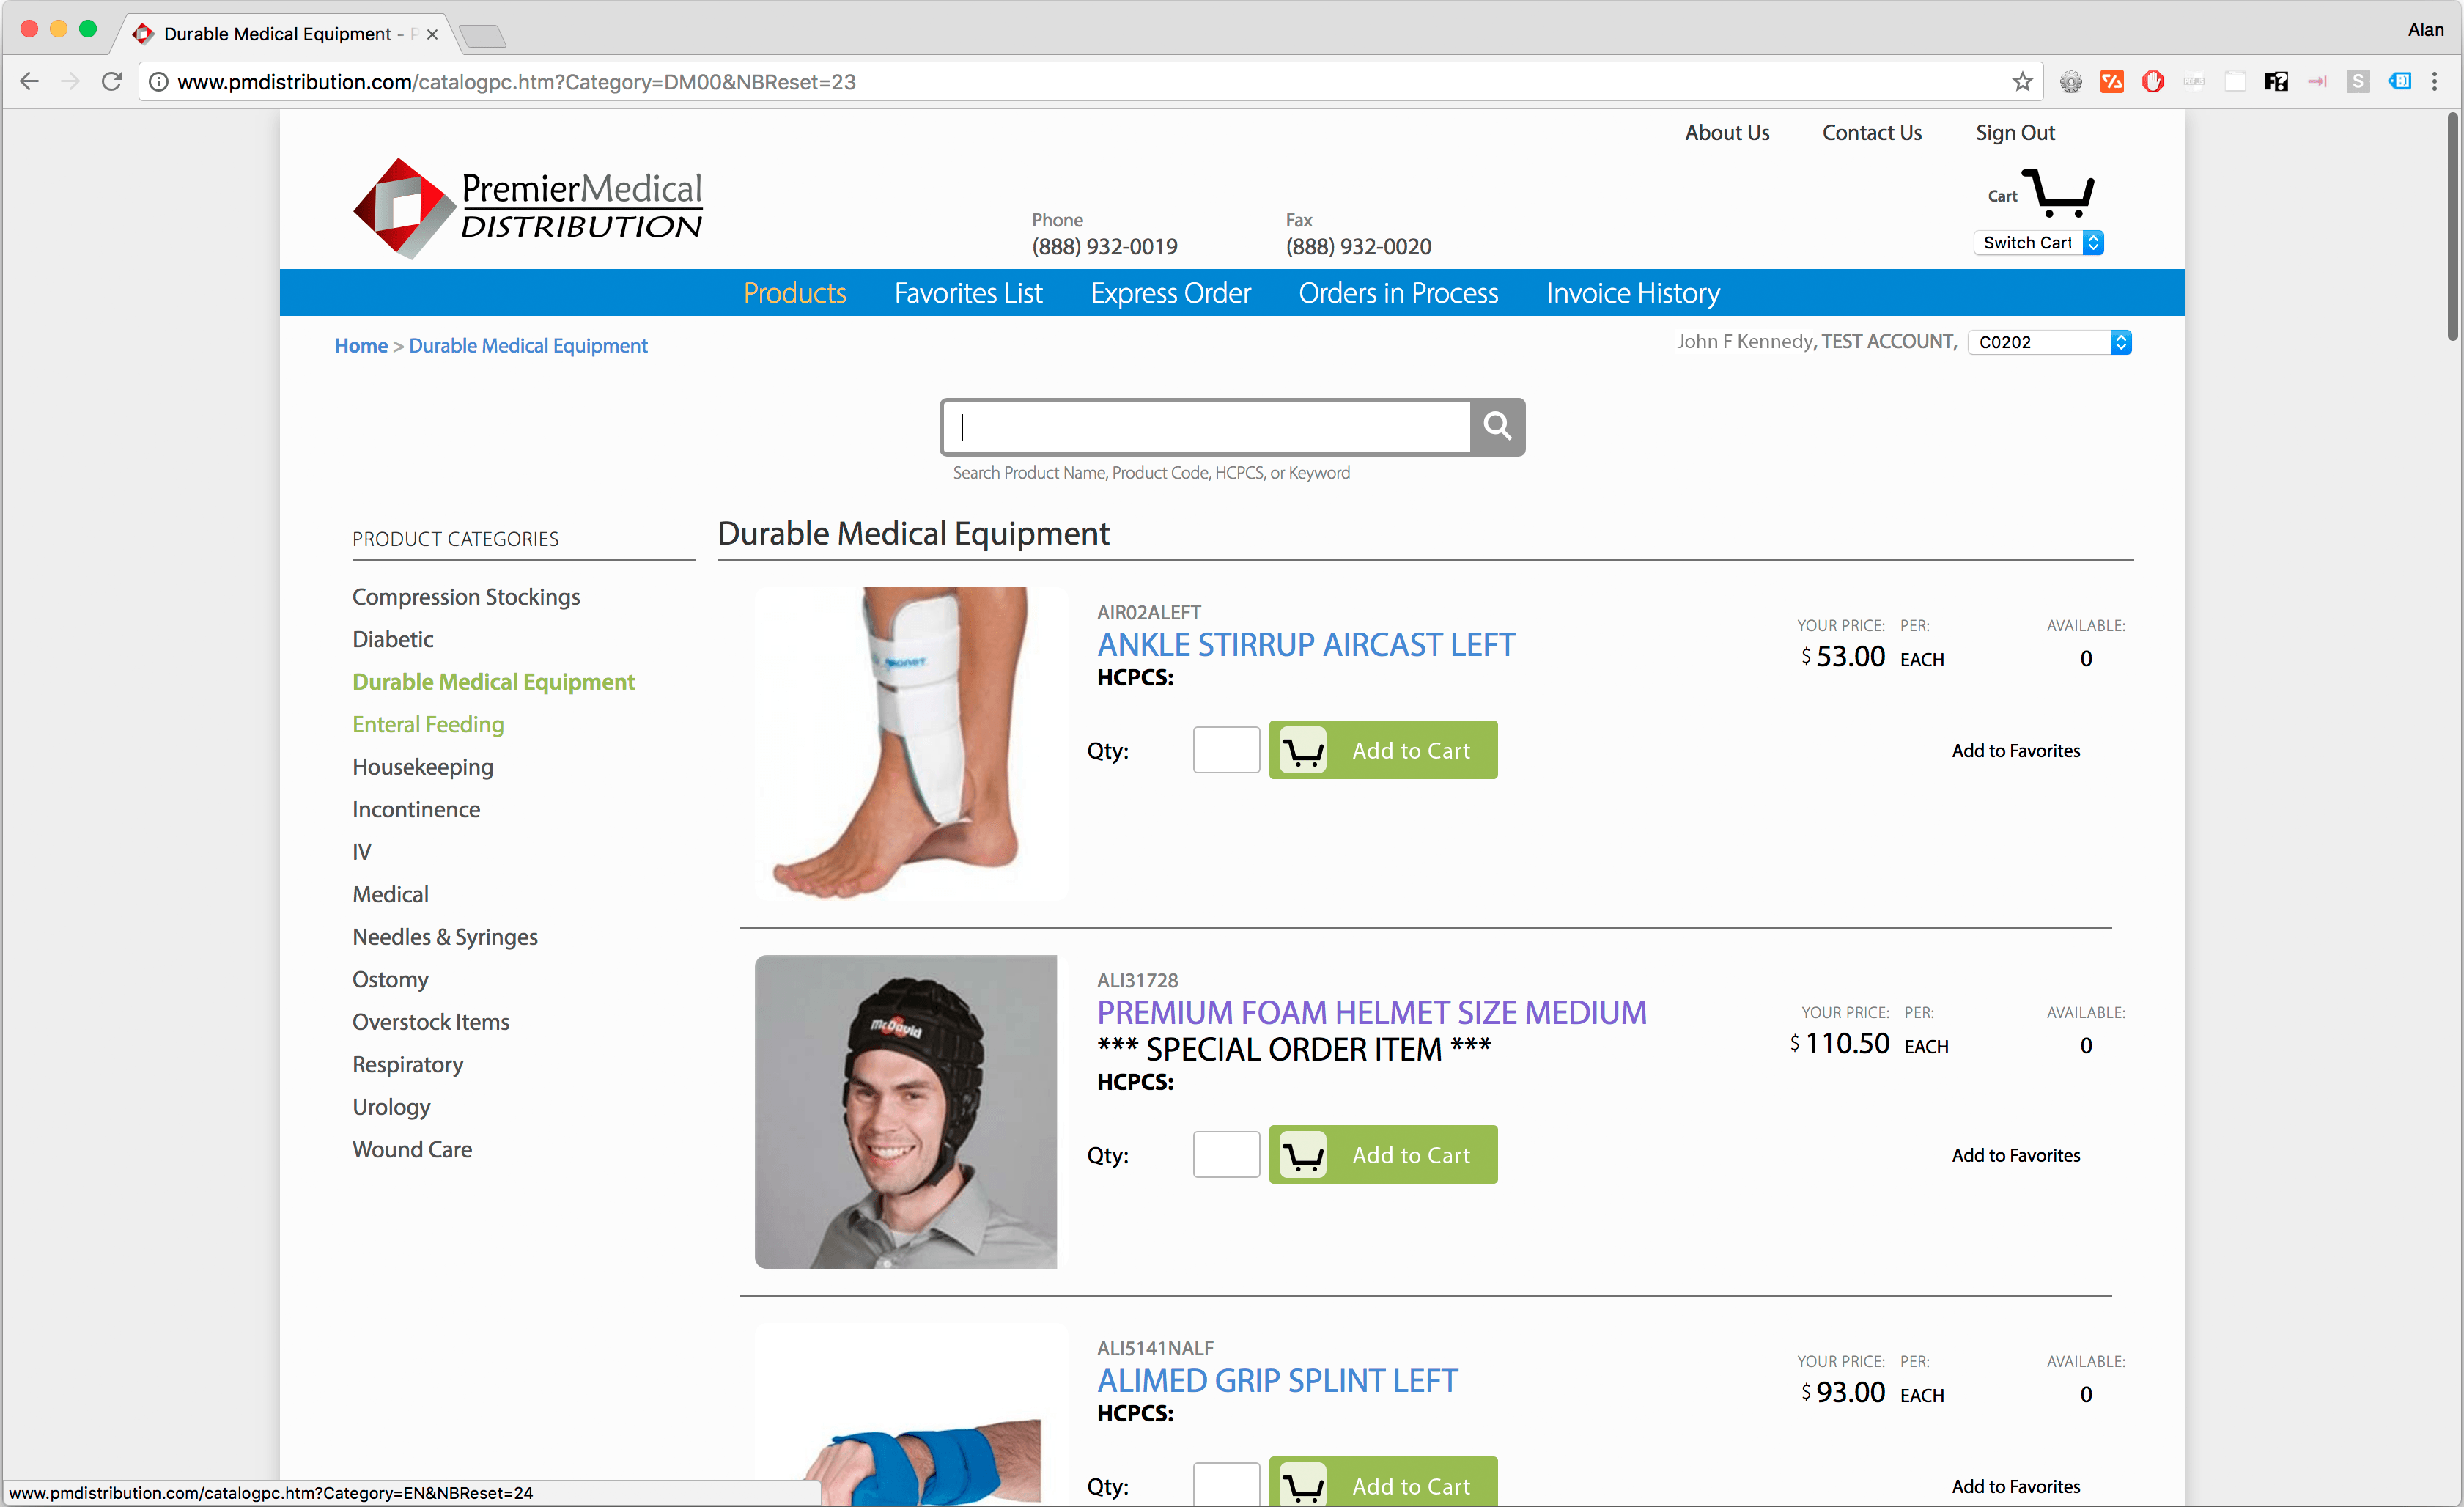Open the Products menu
The image size is (2464, 1507).
(794, 293)
